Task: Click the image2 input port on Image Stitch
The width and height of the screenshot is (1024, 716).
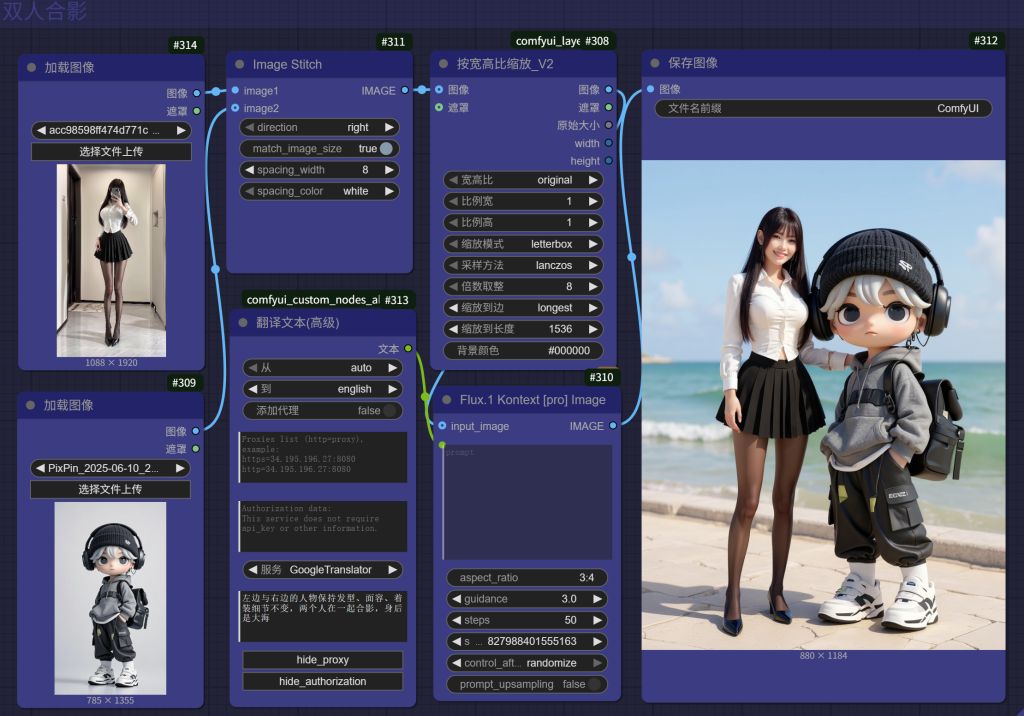Action: pos(235,108)
